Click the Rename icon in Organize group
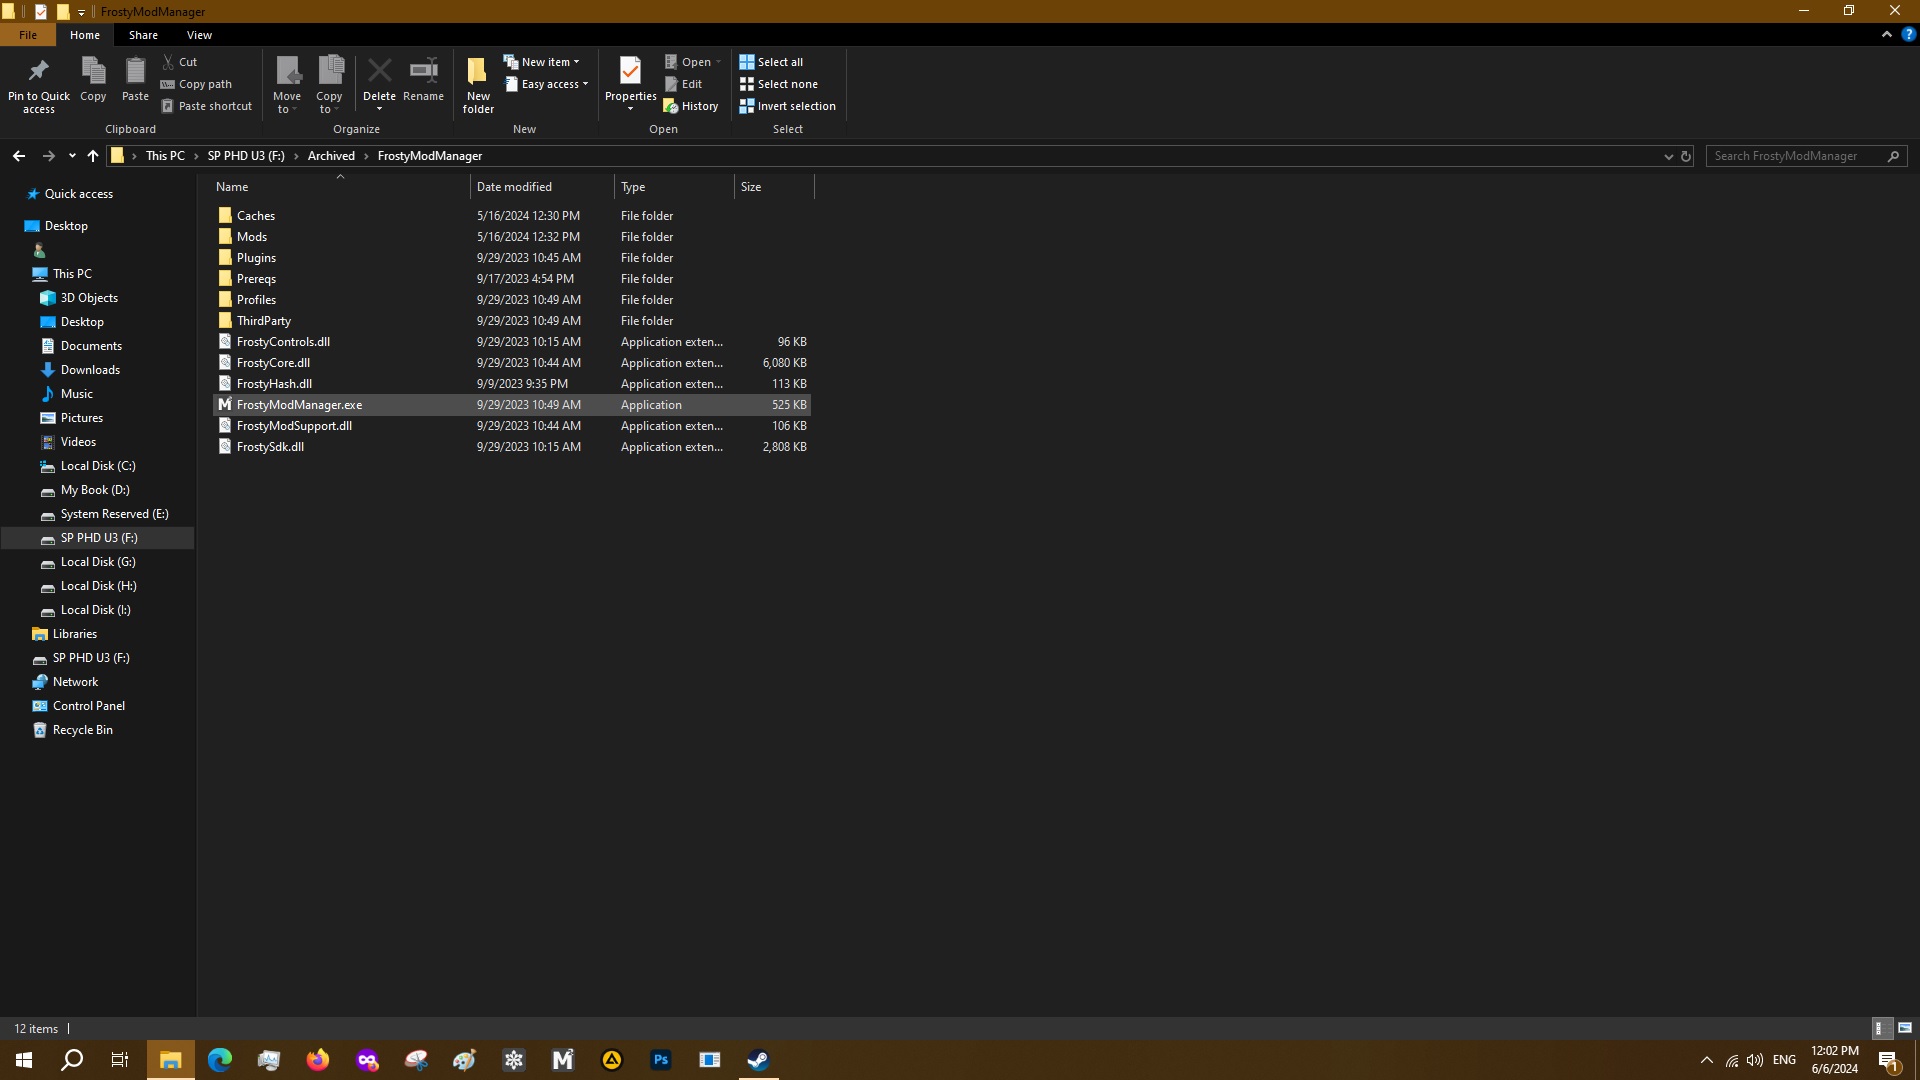The height and width of the screenshot is (1080, 1920). [423, 72]
